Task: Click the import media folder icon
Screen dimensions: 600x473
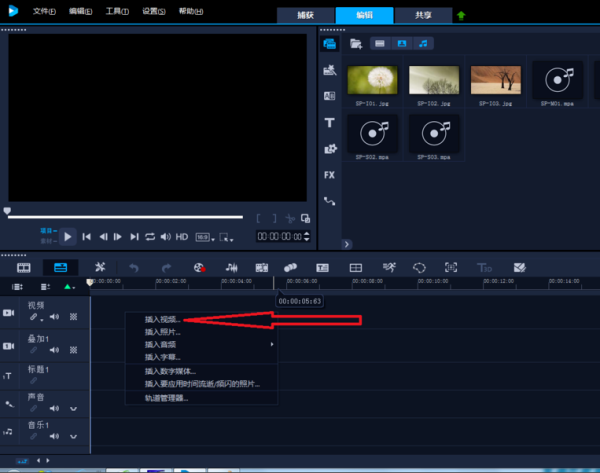Action: 356,43
